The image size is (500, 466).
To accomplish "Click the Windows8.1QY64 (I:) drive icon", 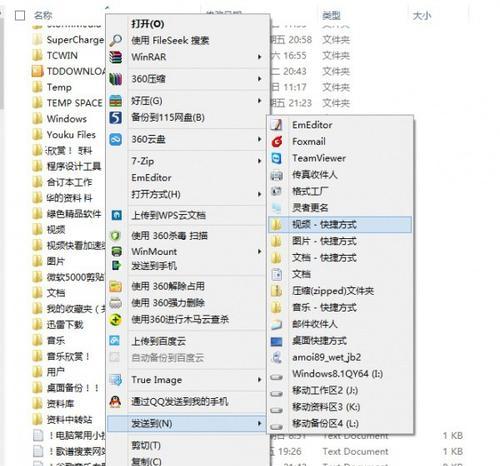I will 277,377.
